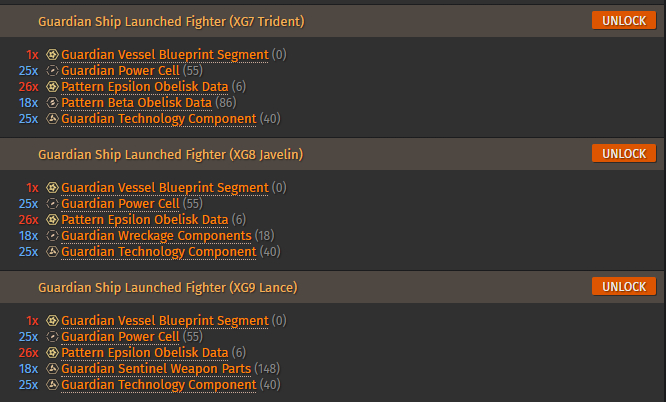Screen dimensions: 666x402
Task: Open Trident's Guardian Vessel Blueprint Segment link
Action: (x=165, y=54)
